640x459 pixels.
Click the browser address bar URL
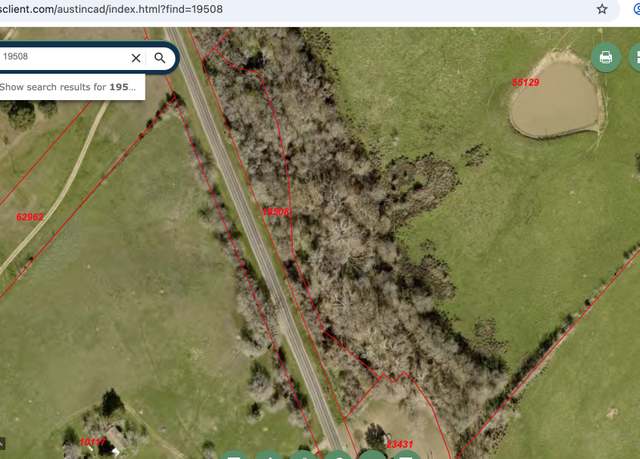(x=111, y=9)
